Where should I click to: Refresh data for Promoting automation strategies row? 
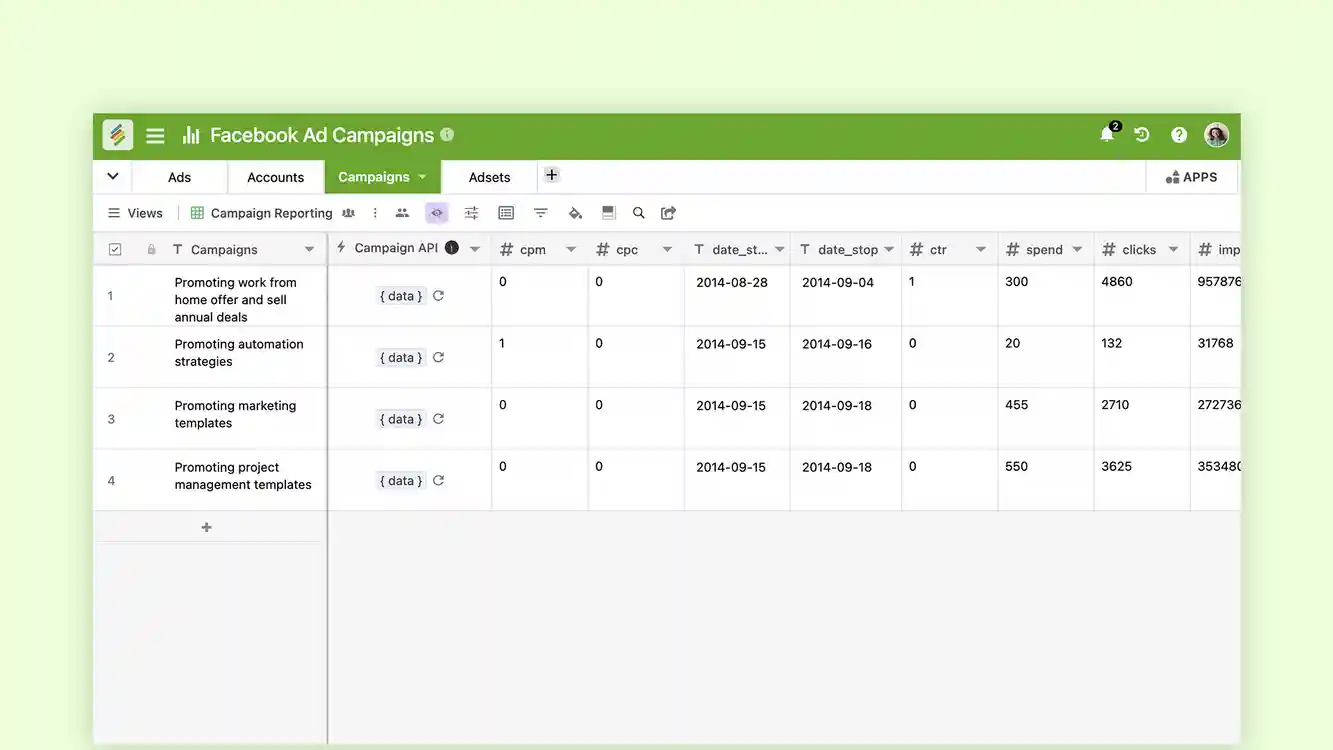click(x=438, y=357)
